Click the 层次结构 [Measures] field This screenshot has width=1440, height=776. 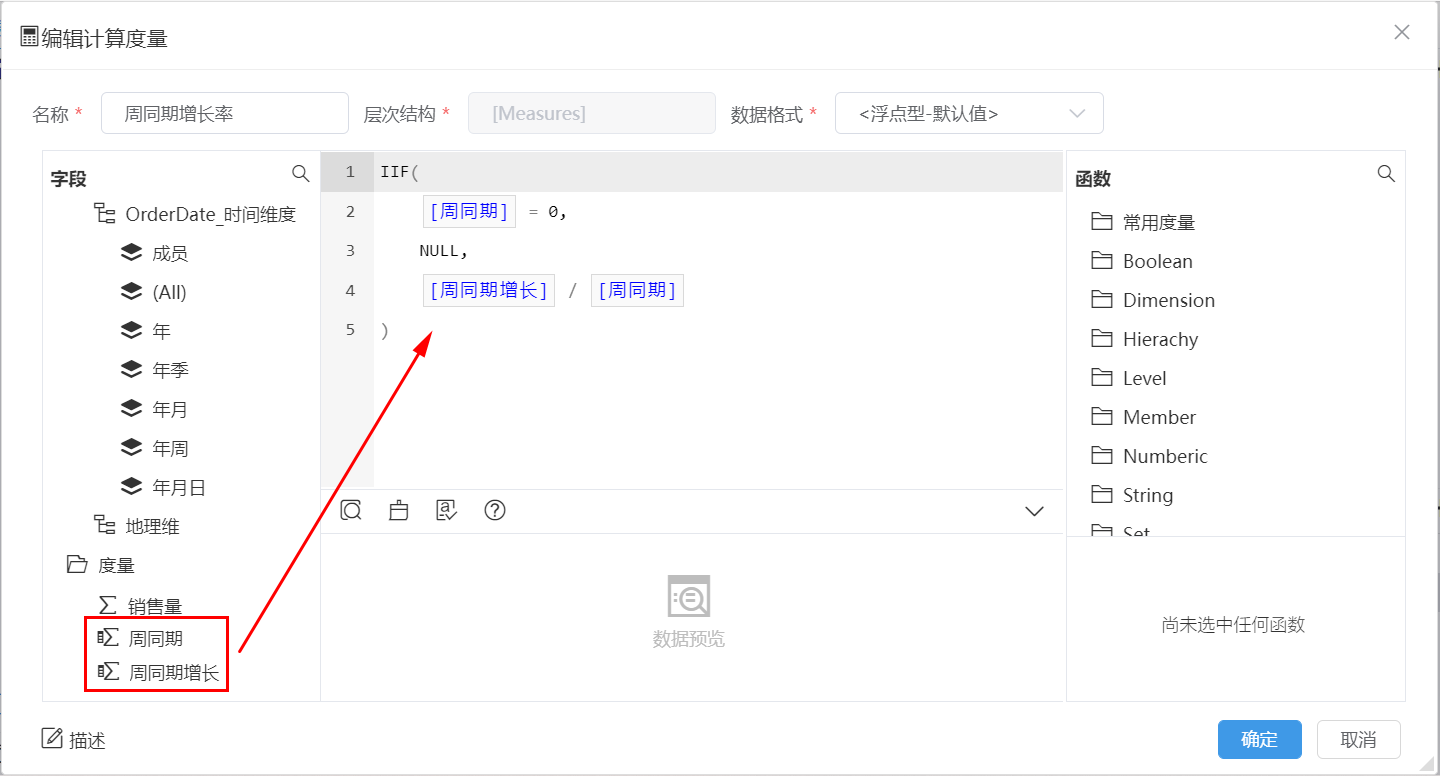592,113
